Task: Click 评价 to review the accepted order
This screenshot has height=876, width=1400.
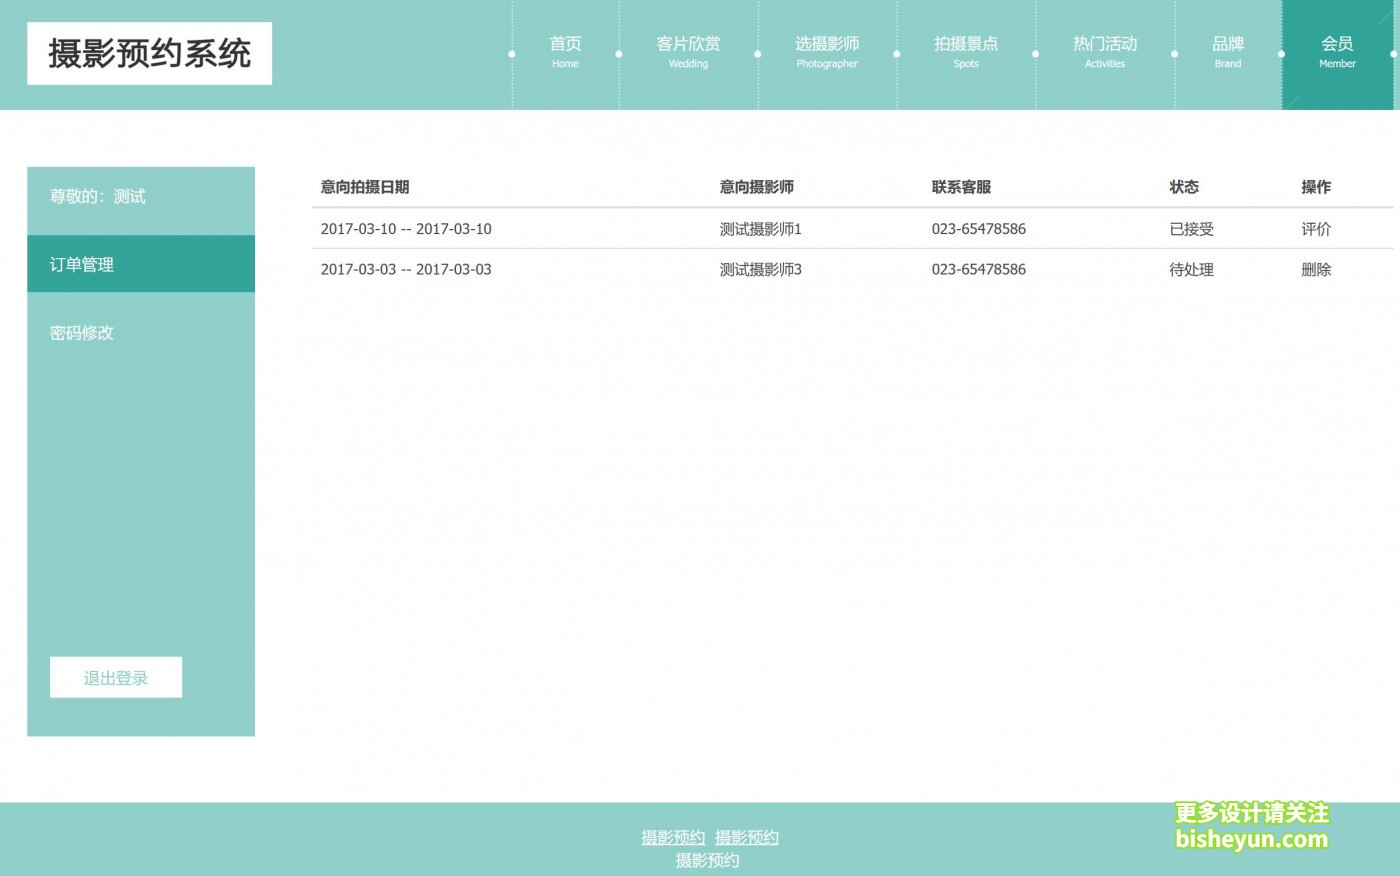Action: [1316, 229]
